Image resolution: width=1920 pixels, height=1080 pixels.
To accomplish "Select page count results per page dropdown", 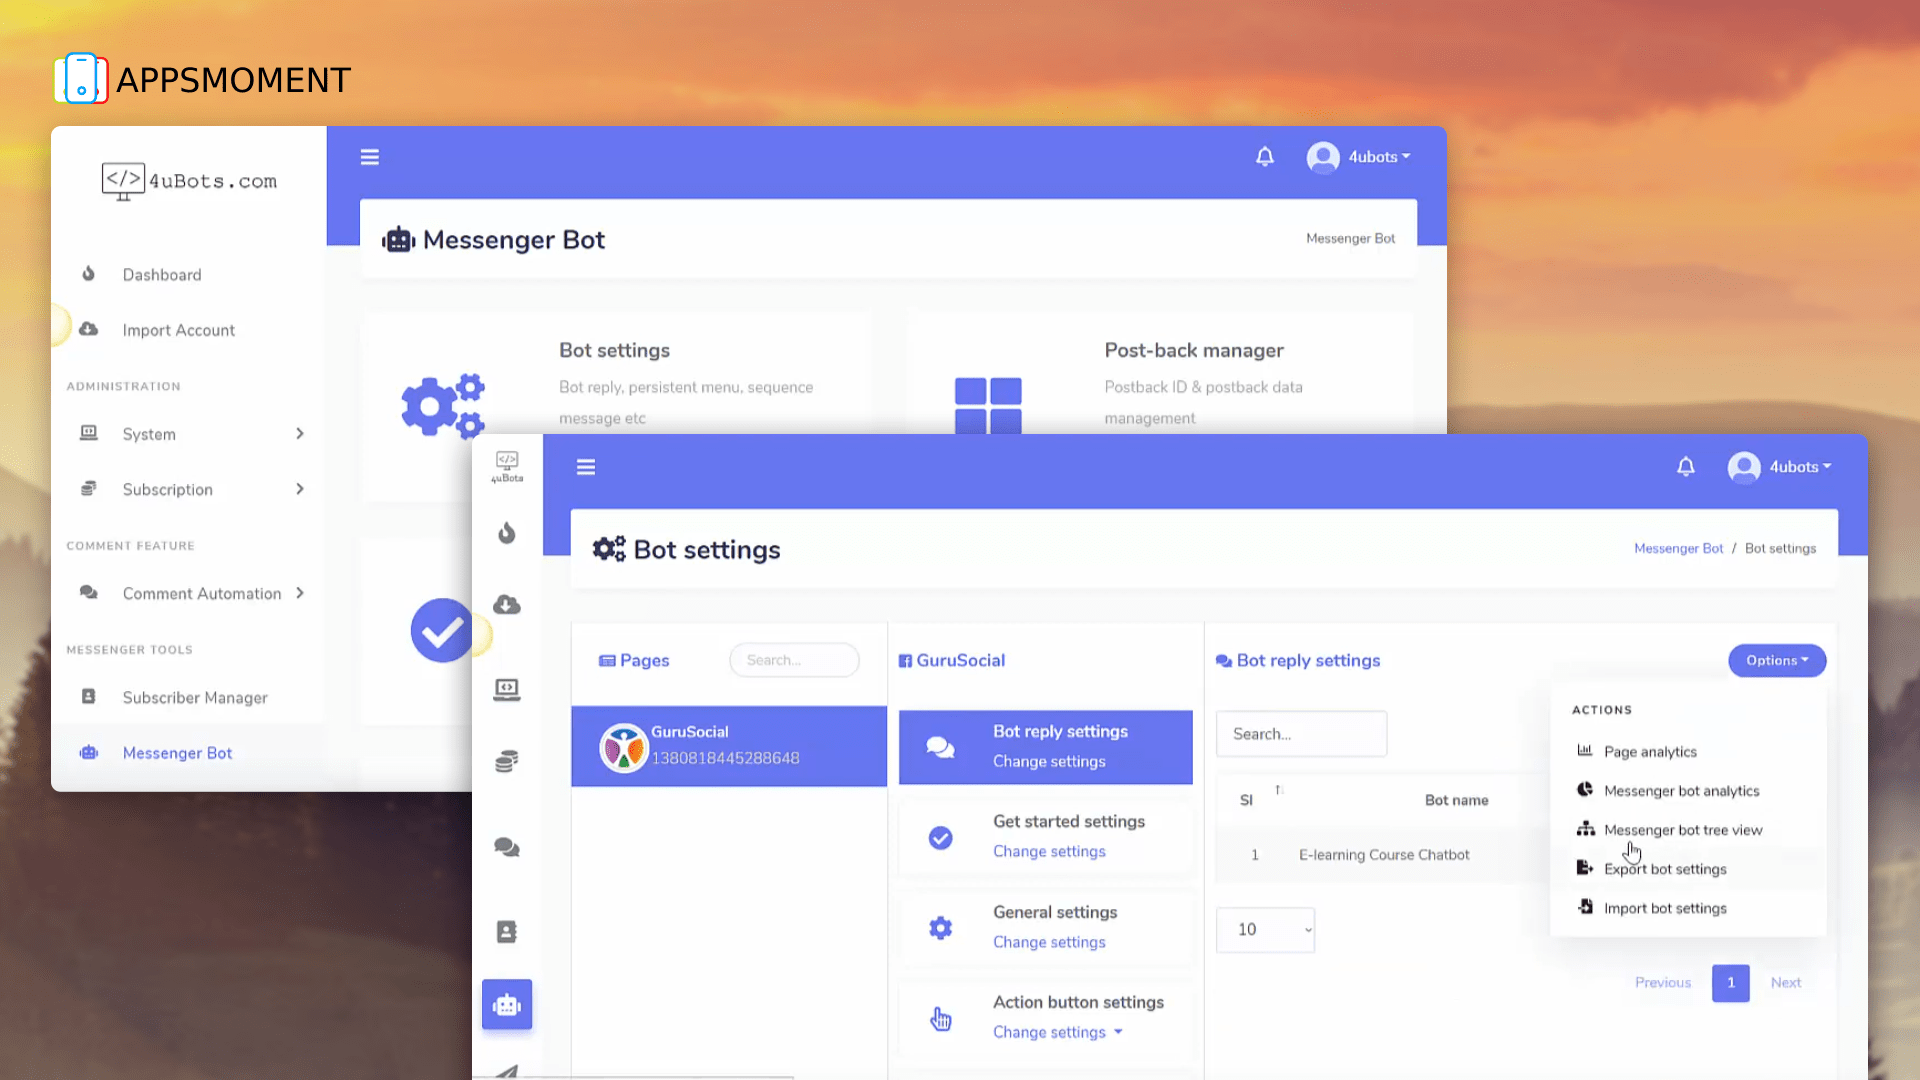I will point(1265,928).
